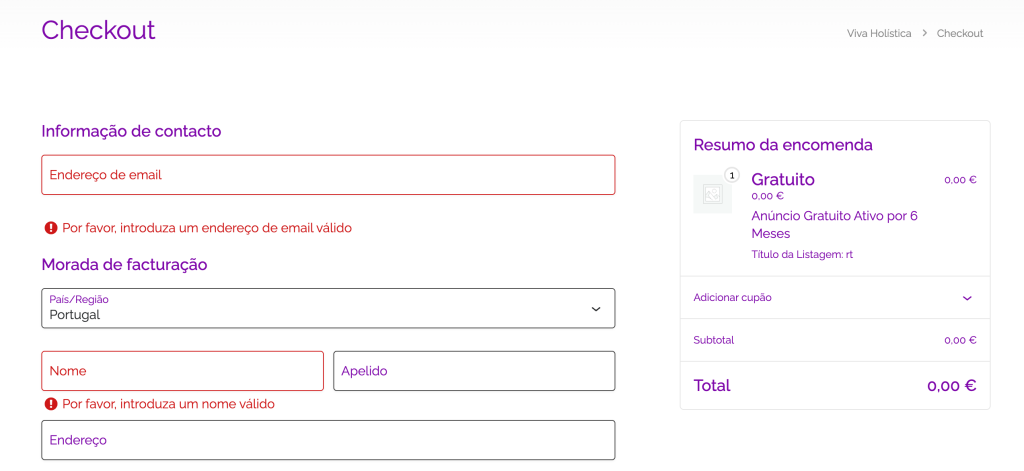
Task: Click into the Nome input field
Action: tap(182, 371)
